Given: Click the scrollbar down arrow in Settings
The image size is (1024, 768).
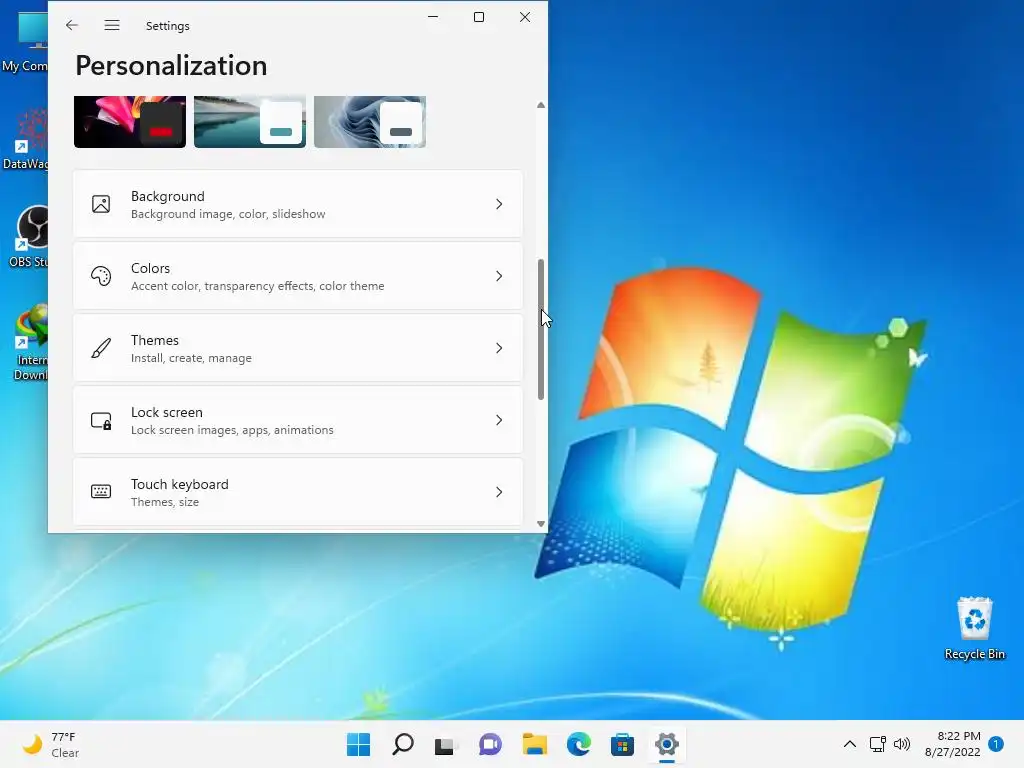Looking at the screenshot, I should point(541,524).
